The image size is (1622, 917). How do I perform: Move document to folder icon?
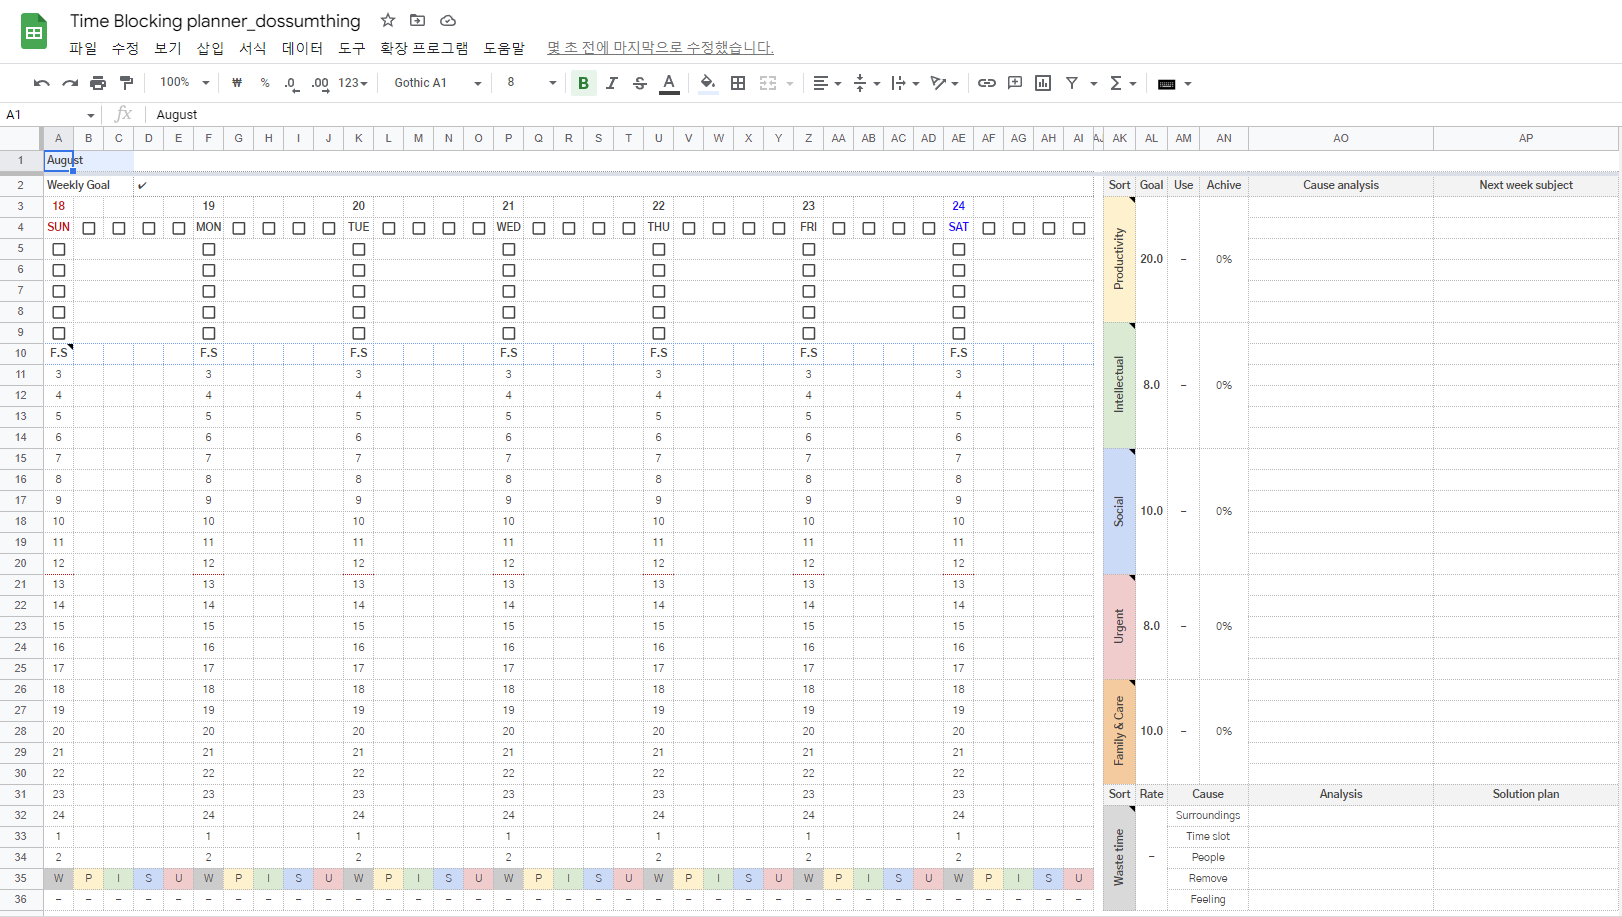pos(418,20)
